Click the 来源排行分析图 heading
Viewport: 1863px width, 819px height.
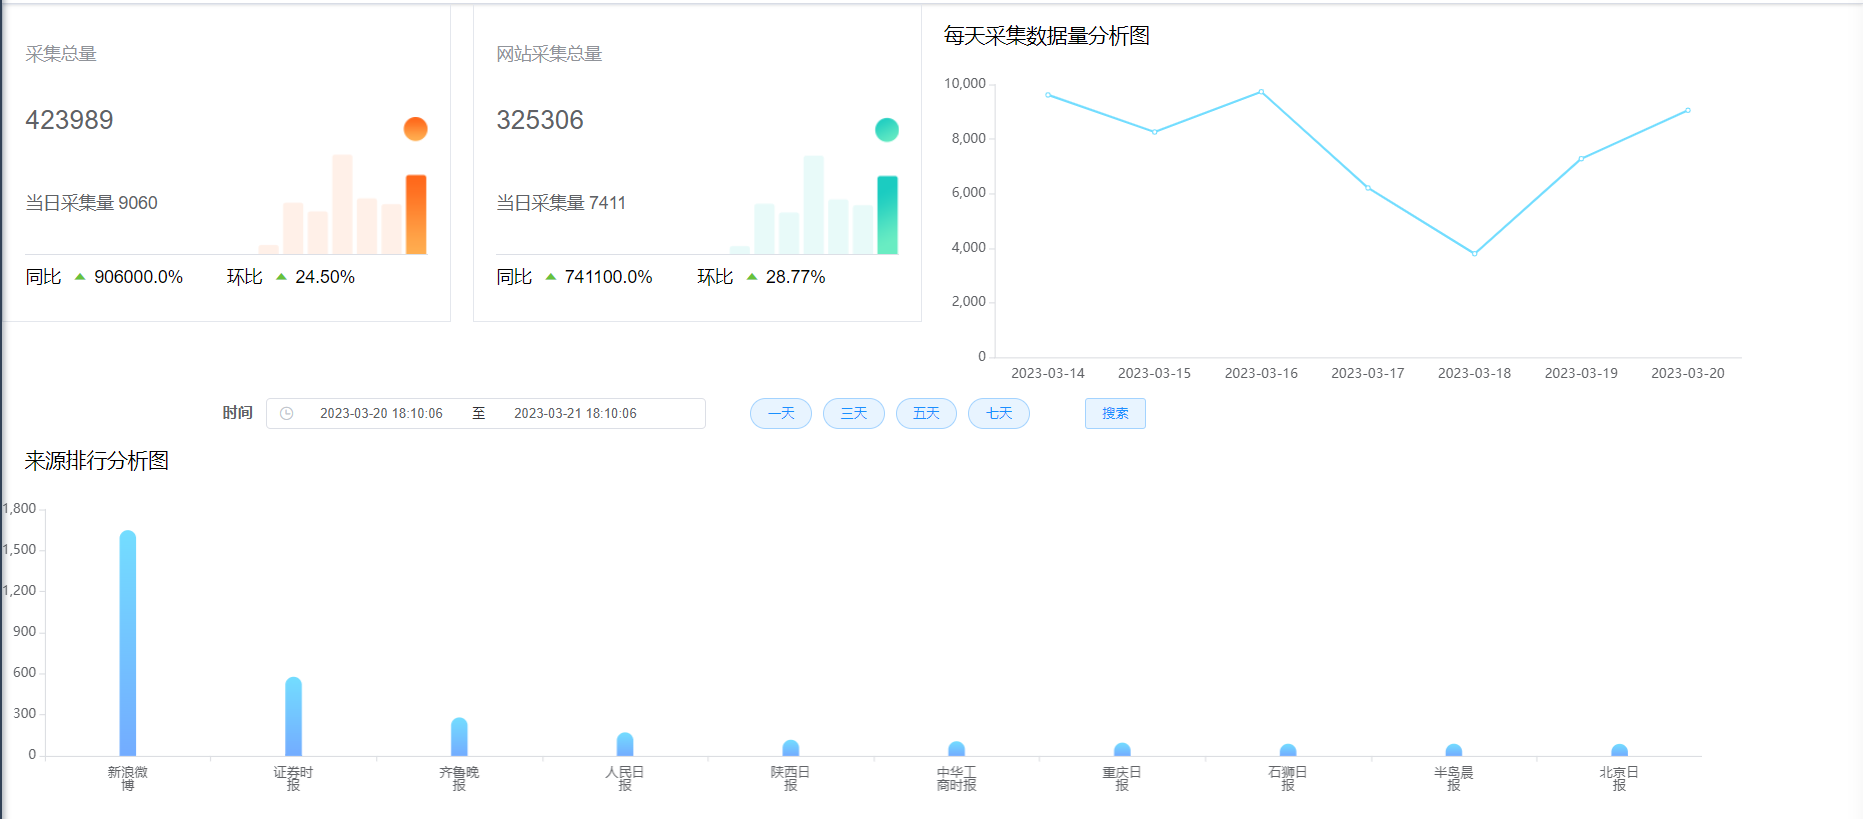click(x=97, y=461)
